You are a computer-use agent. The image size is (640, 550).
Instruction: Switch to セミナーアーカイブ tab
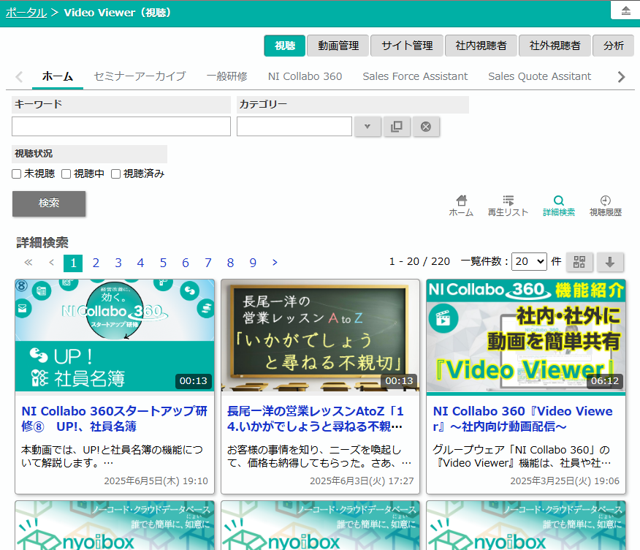coord(140,76)
